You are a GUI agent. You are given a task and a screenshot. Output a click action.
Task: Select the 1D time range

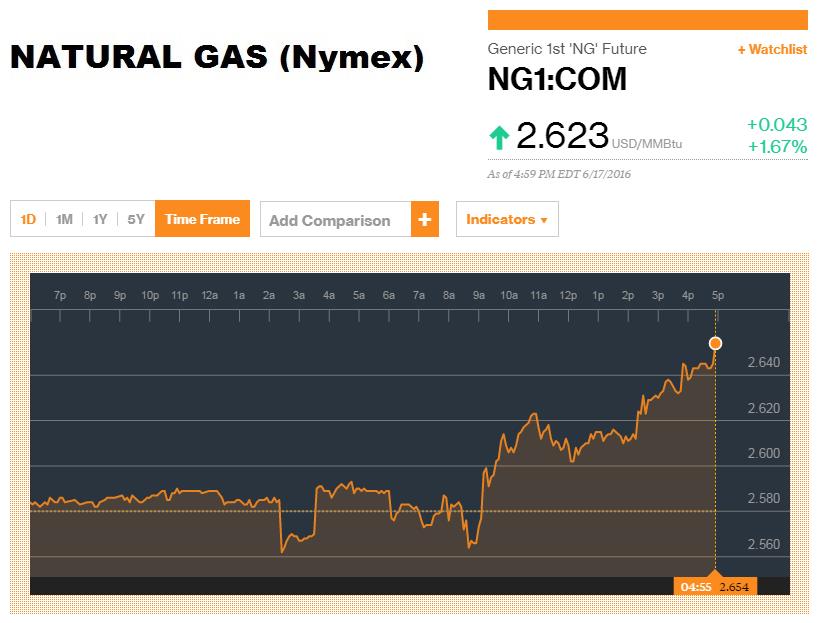click(28, 219)
